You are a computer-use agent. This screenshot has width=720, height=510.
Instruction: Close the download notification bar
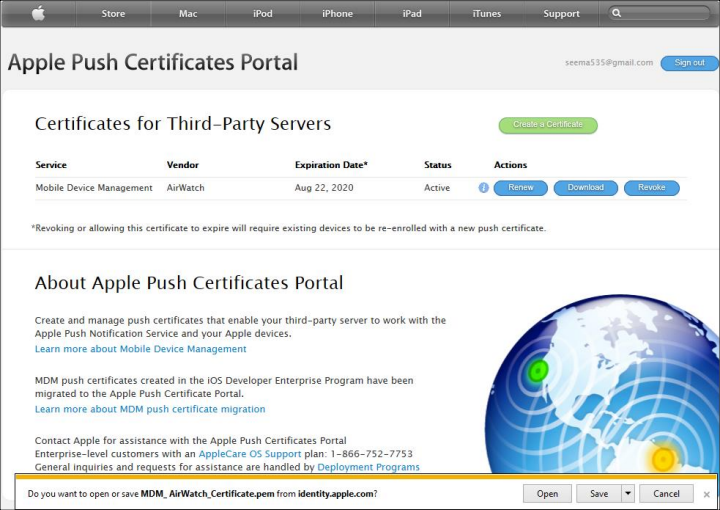coord(706,494)
